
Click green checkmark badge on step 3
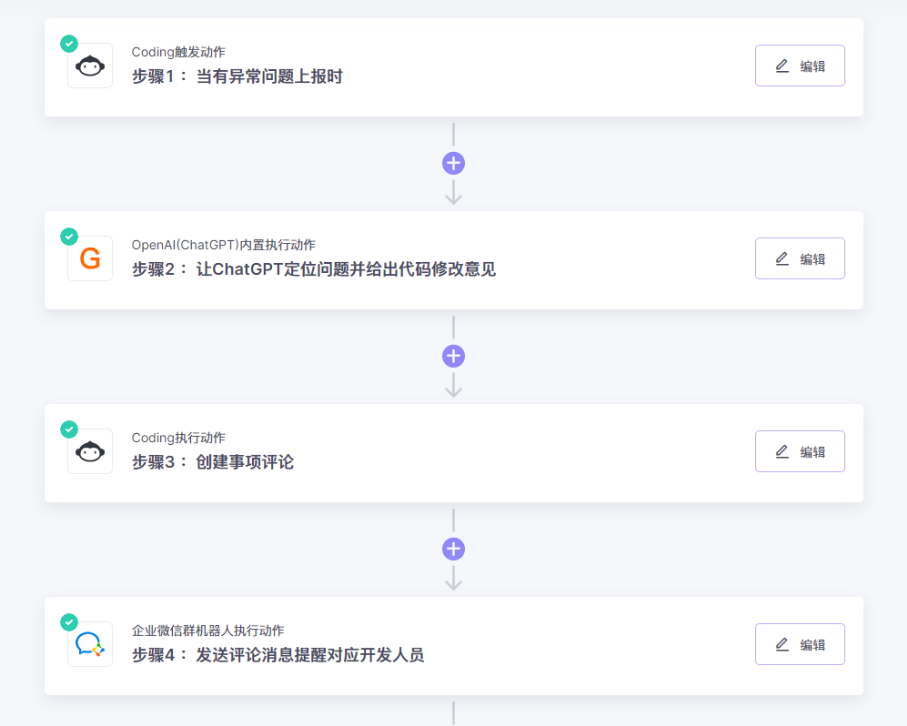coord(69,430)
